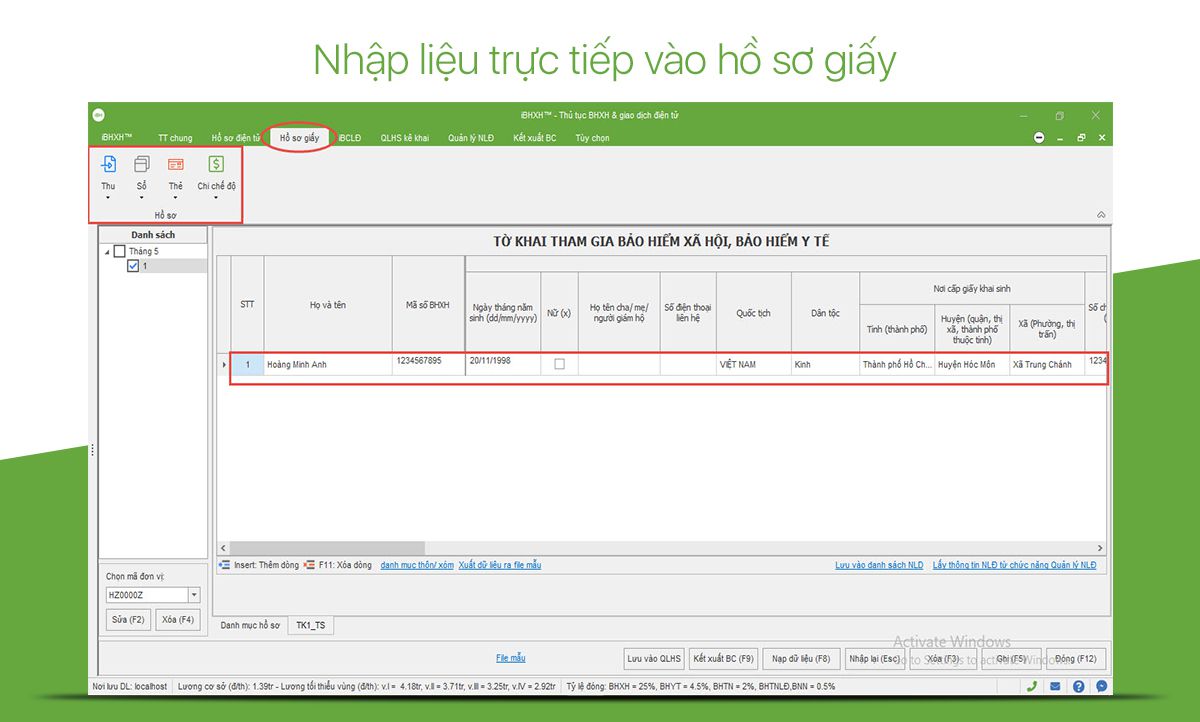Collapse the Tháng 5 tree node

coord(108,252)
